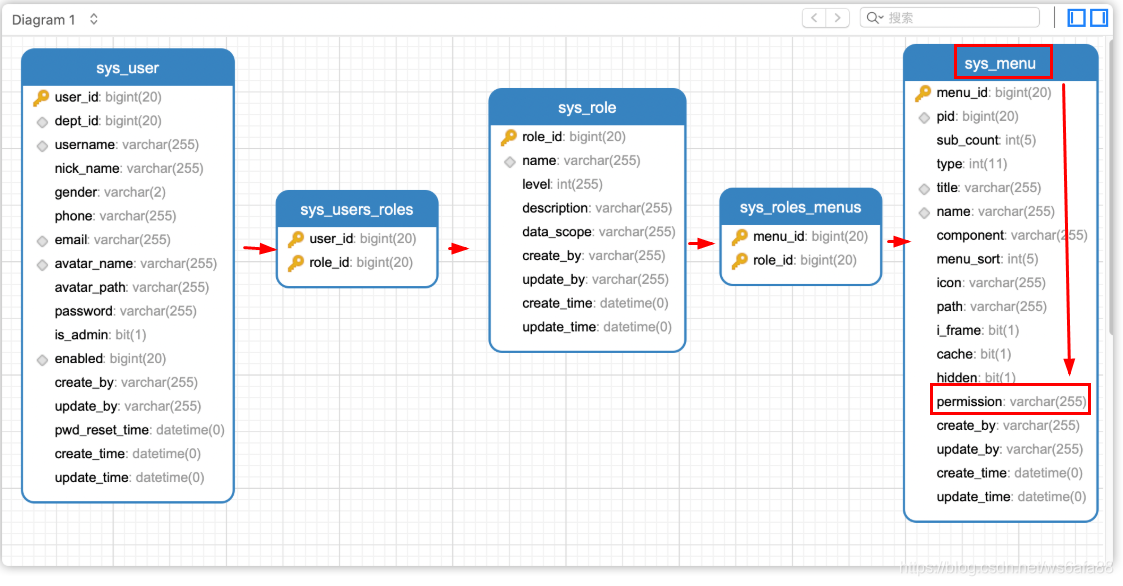Click the primary key icon of sys_menu menu_id
This screenshot has height=586, width=1123.
[923, 93]
